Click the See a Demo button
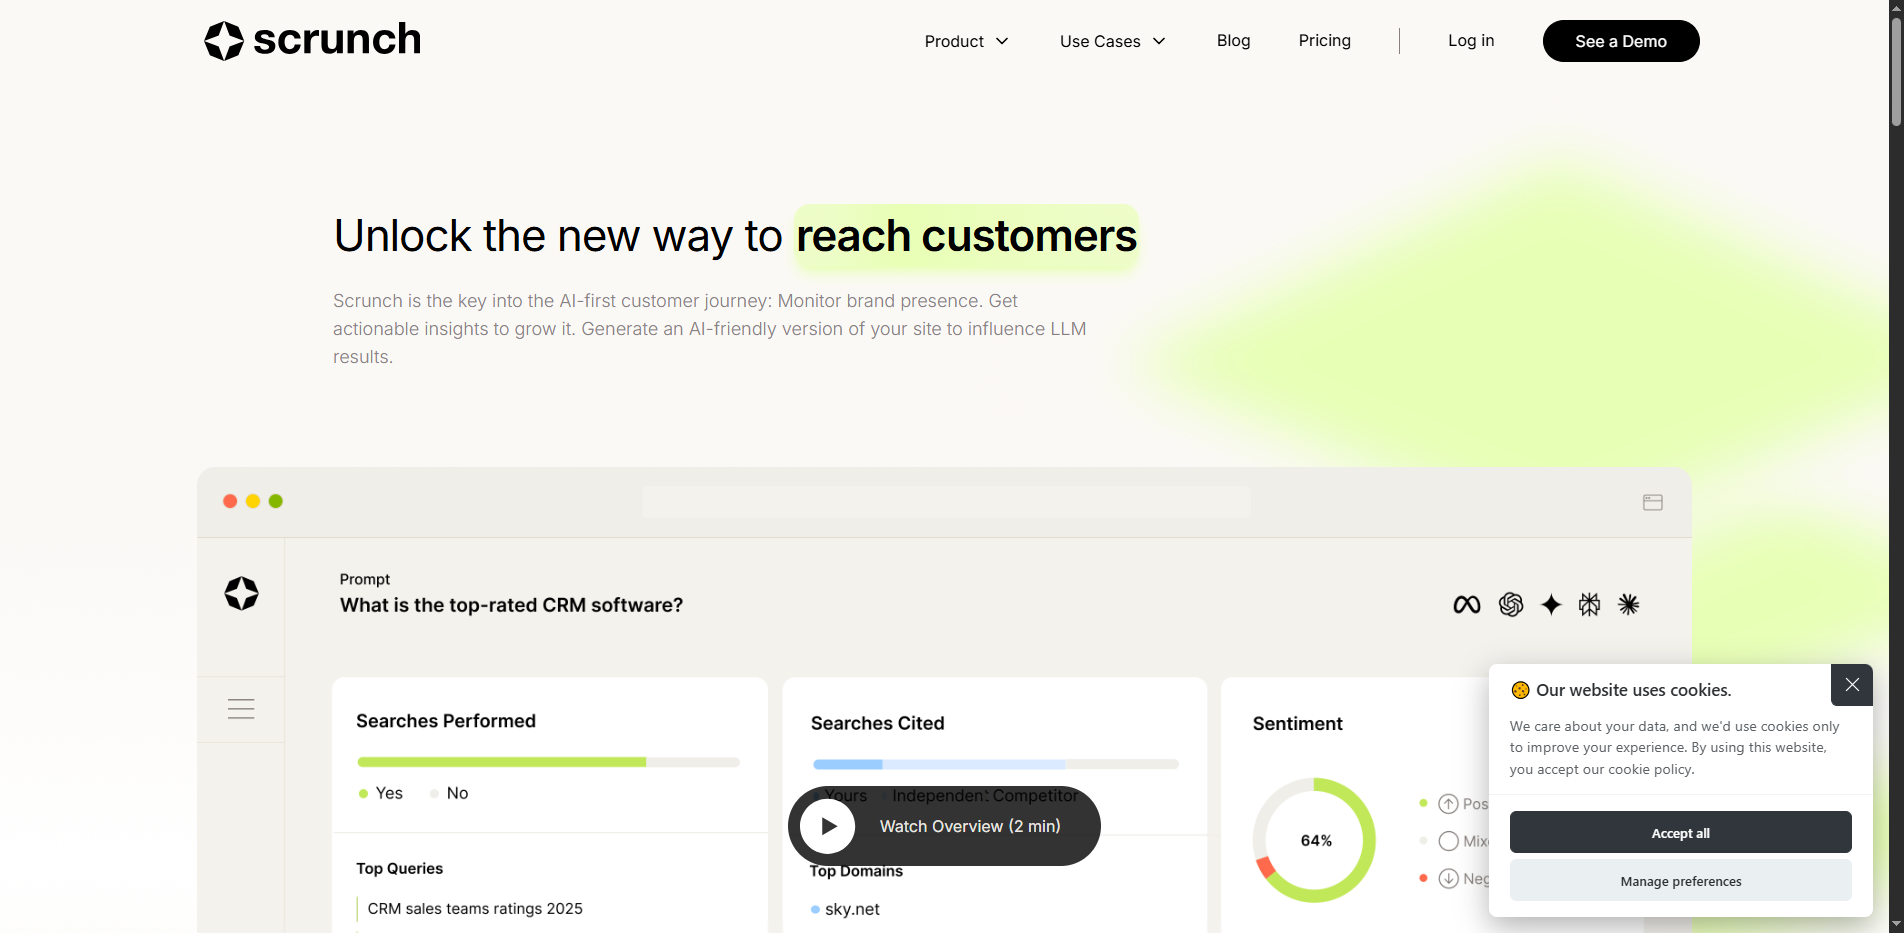1904x933 pixels. pos(1621,41)
